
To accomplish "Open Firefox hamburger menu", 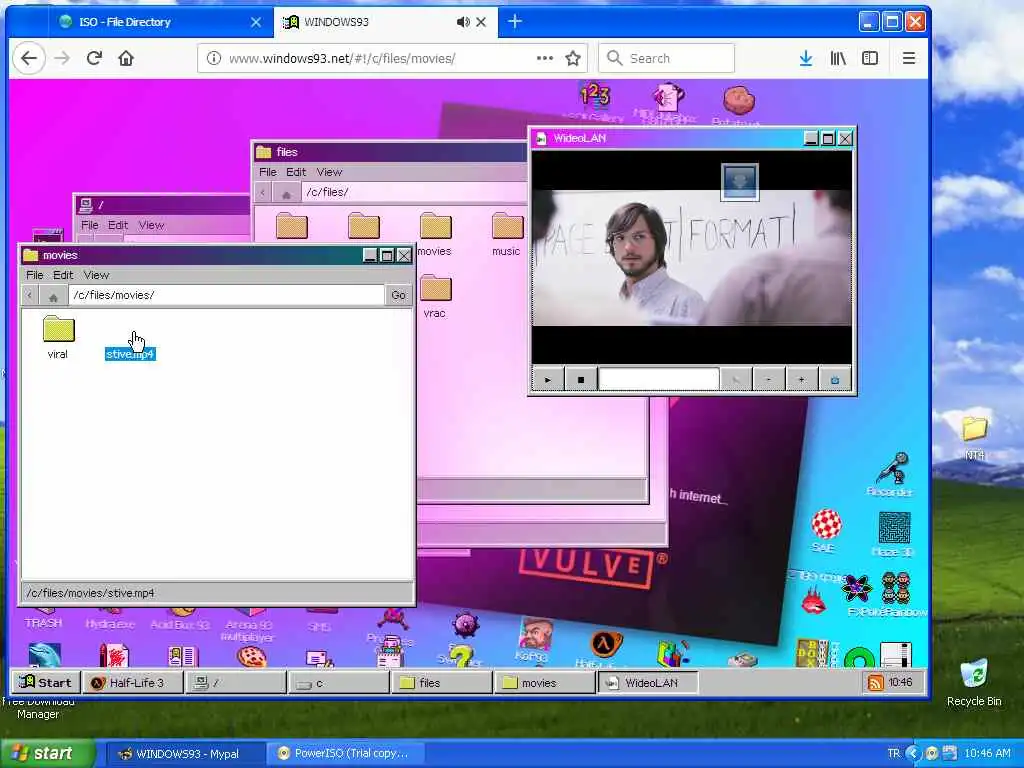I will pyautogui.click(x=908, y=58).
